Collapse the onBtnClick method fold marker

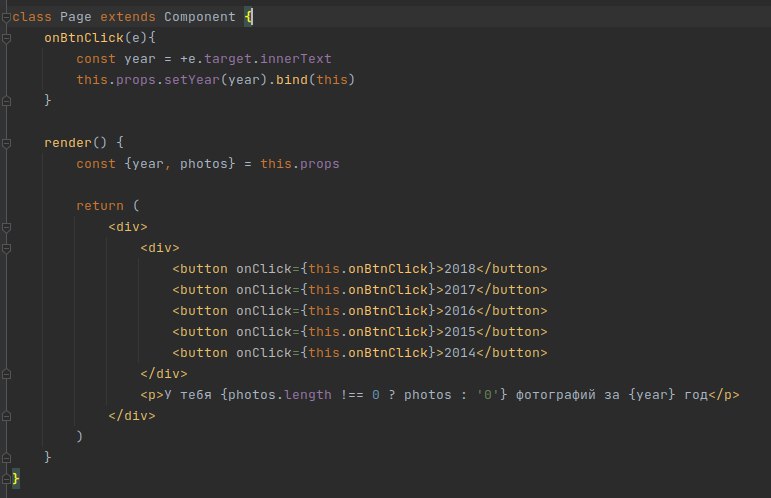[6, 38]
